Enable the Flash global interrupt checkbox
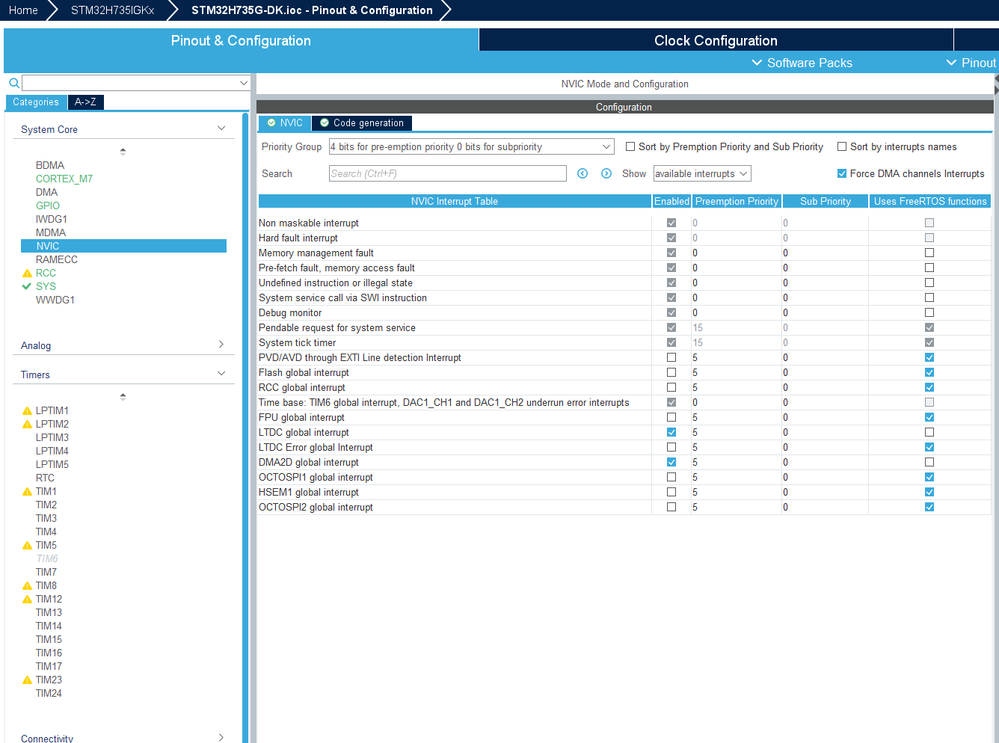Image resolution: width=999 pixels, height=743 pixels. 672,372
